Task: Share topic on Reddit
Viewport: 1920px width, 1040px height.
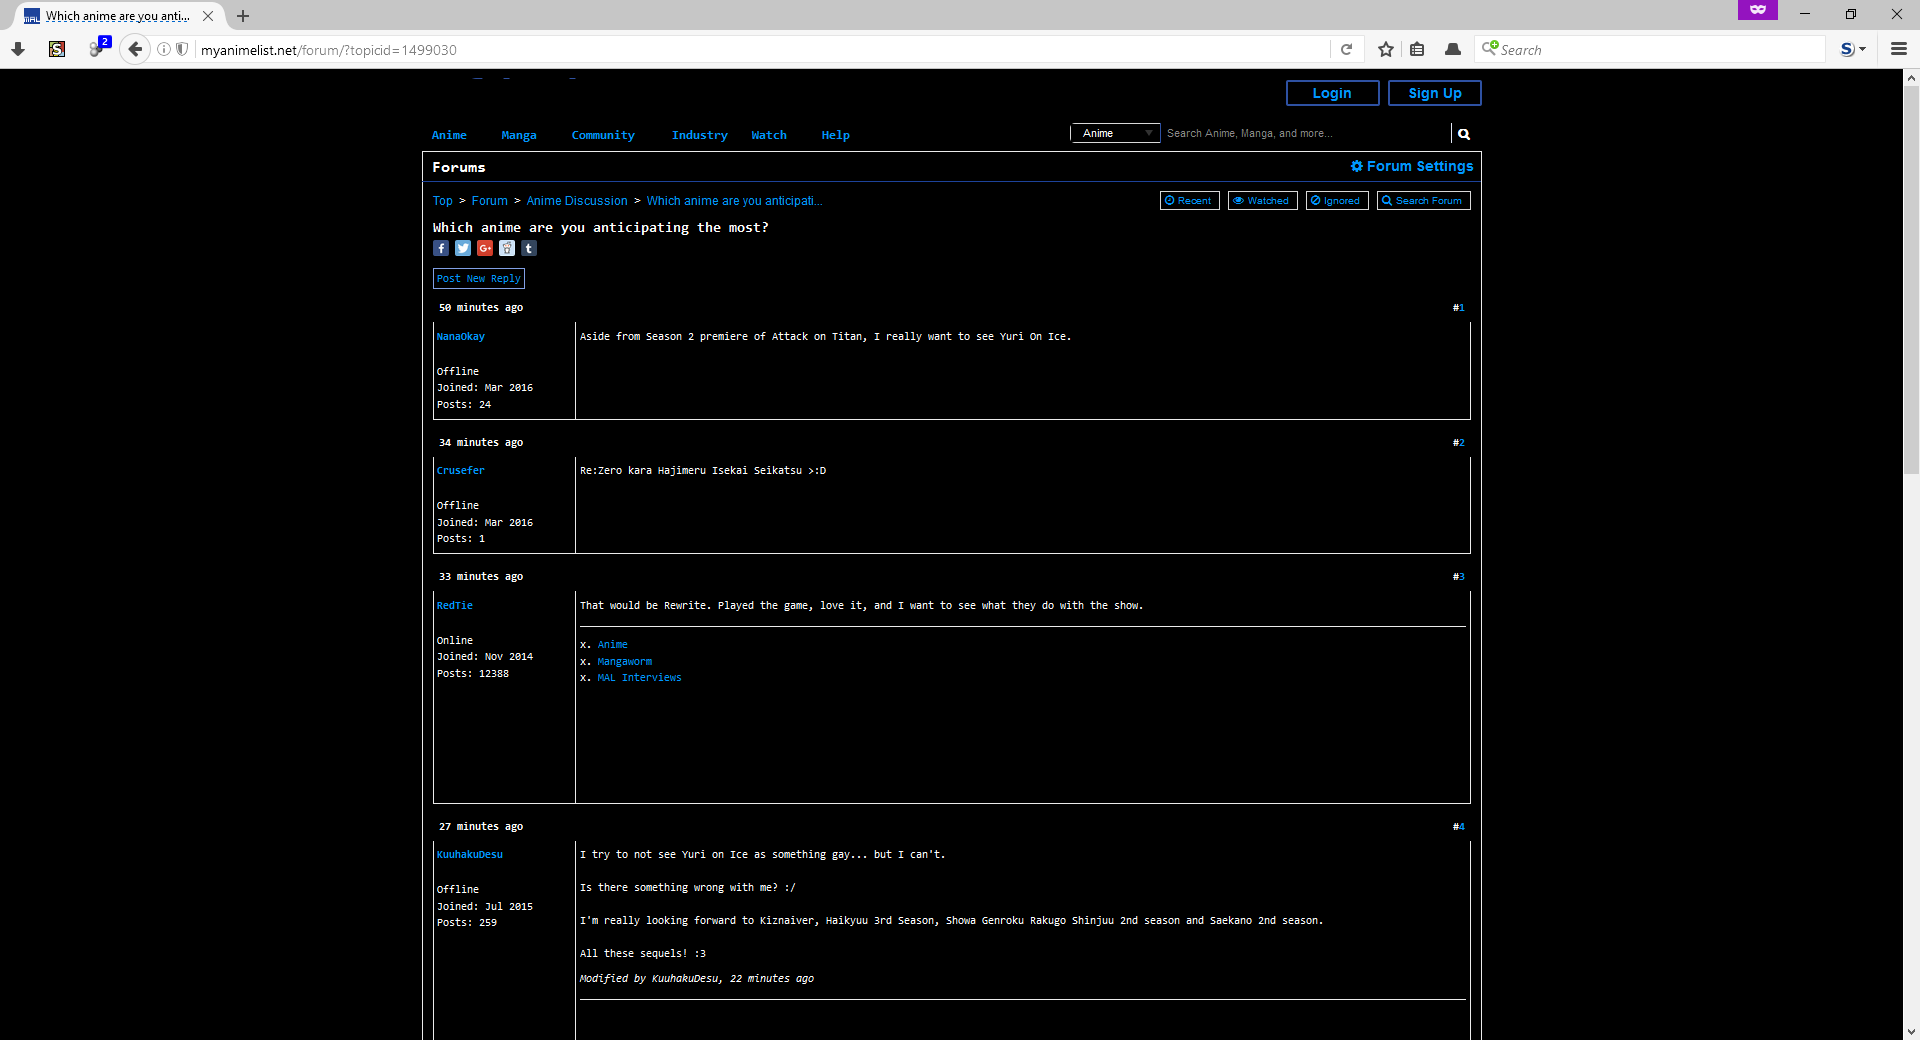Action: pos(507,248)
